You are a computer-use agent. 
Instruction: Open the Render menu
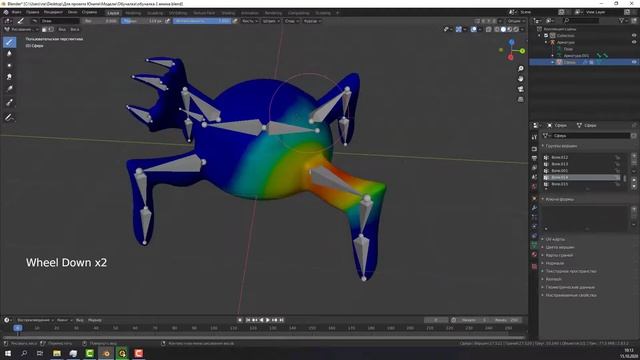pos(53,12)
